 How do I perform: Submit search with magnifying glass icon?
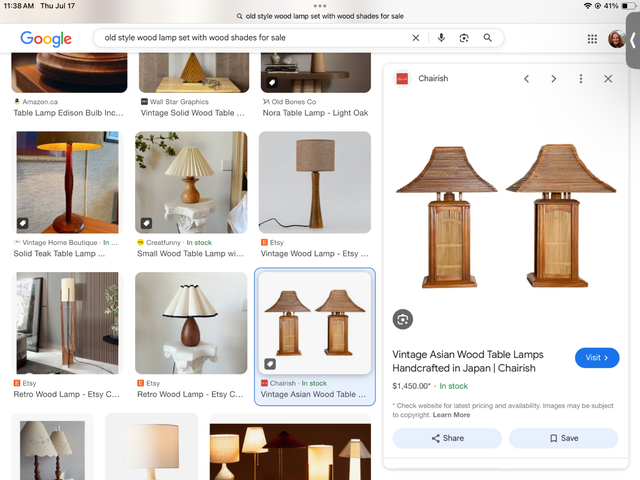488,38
